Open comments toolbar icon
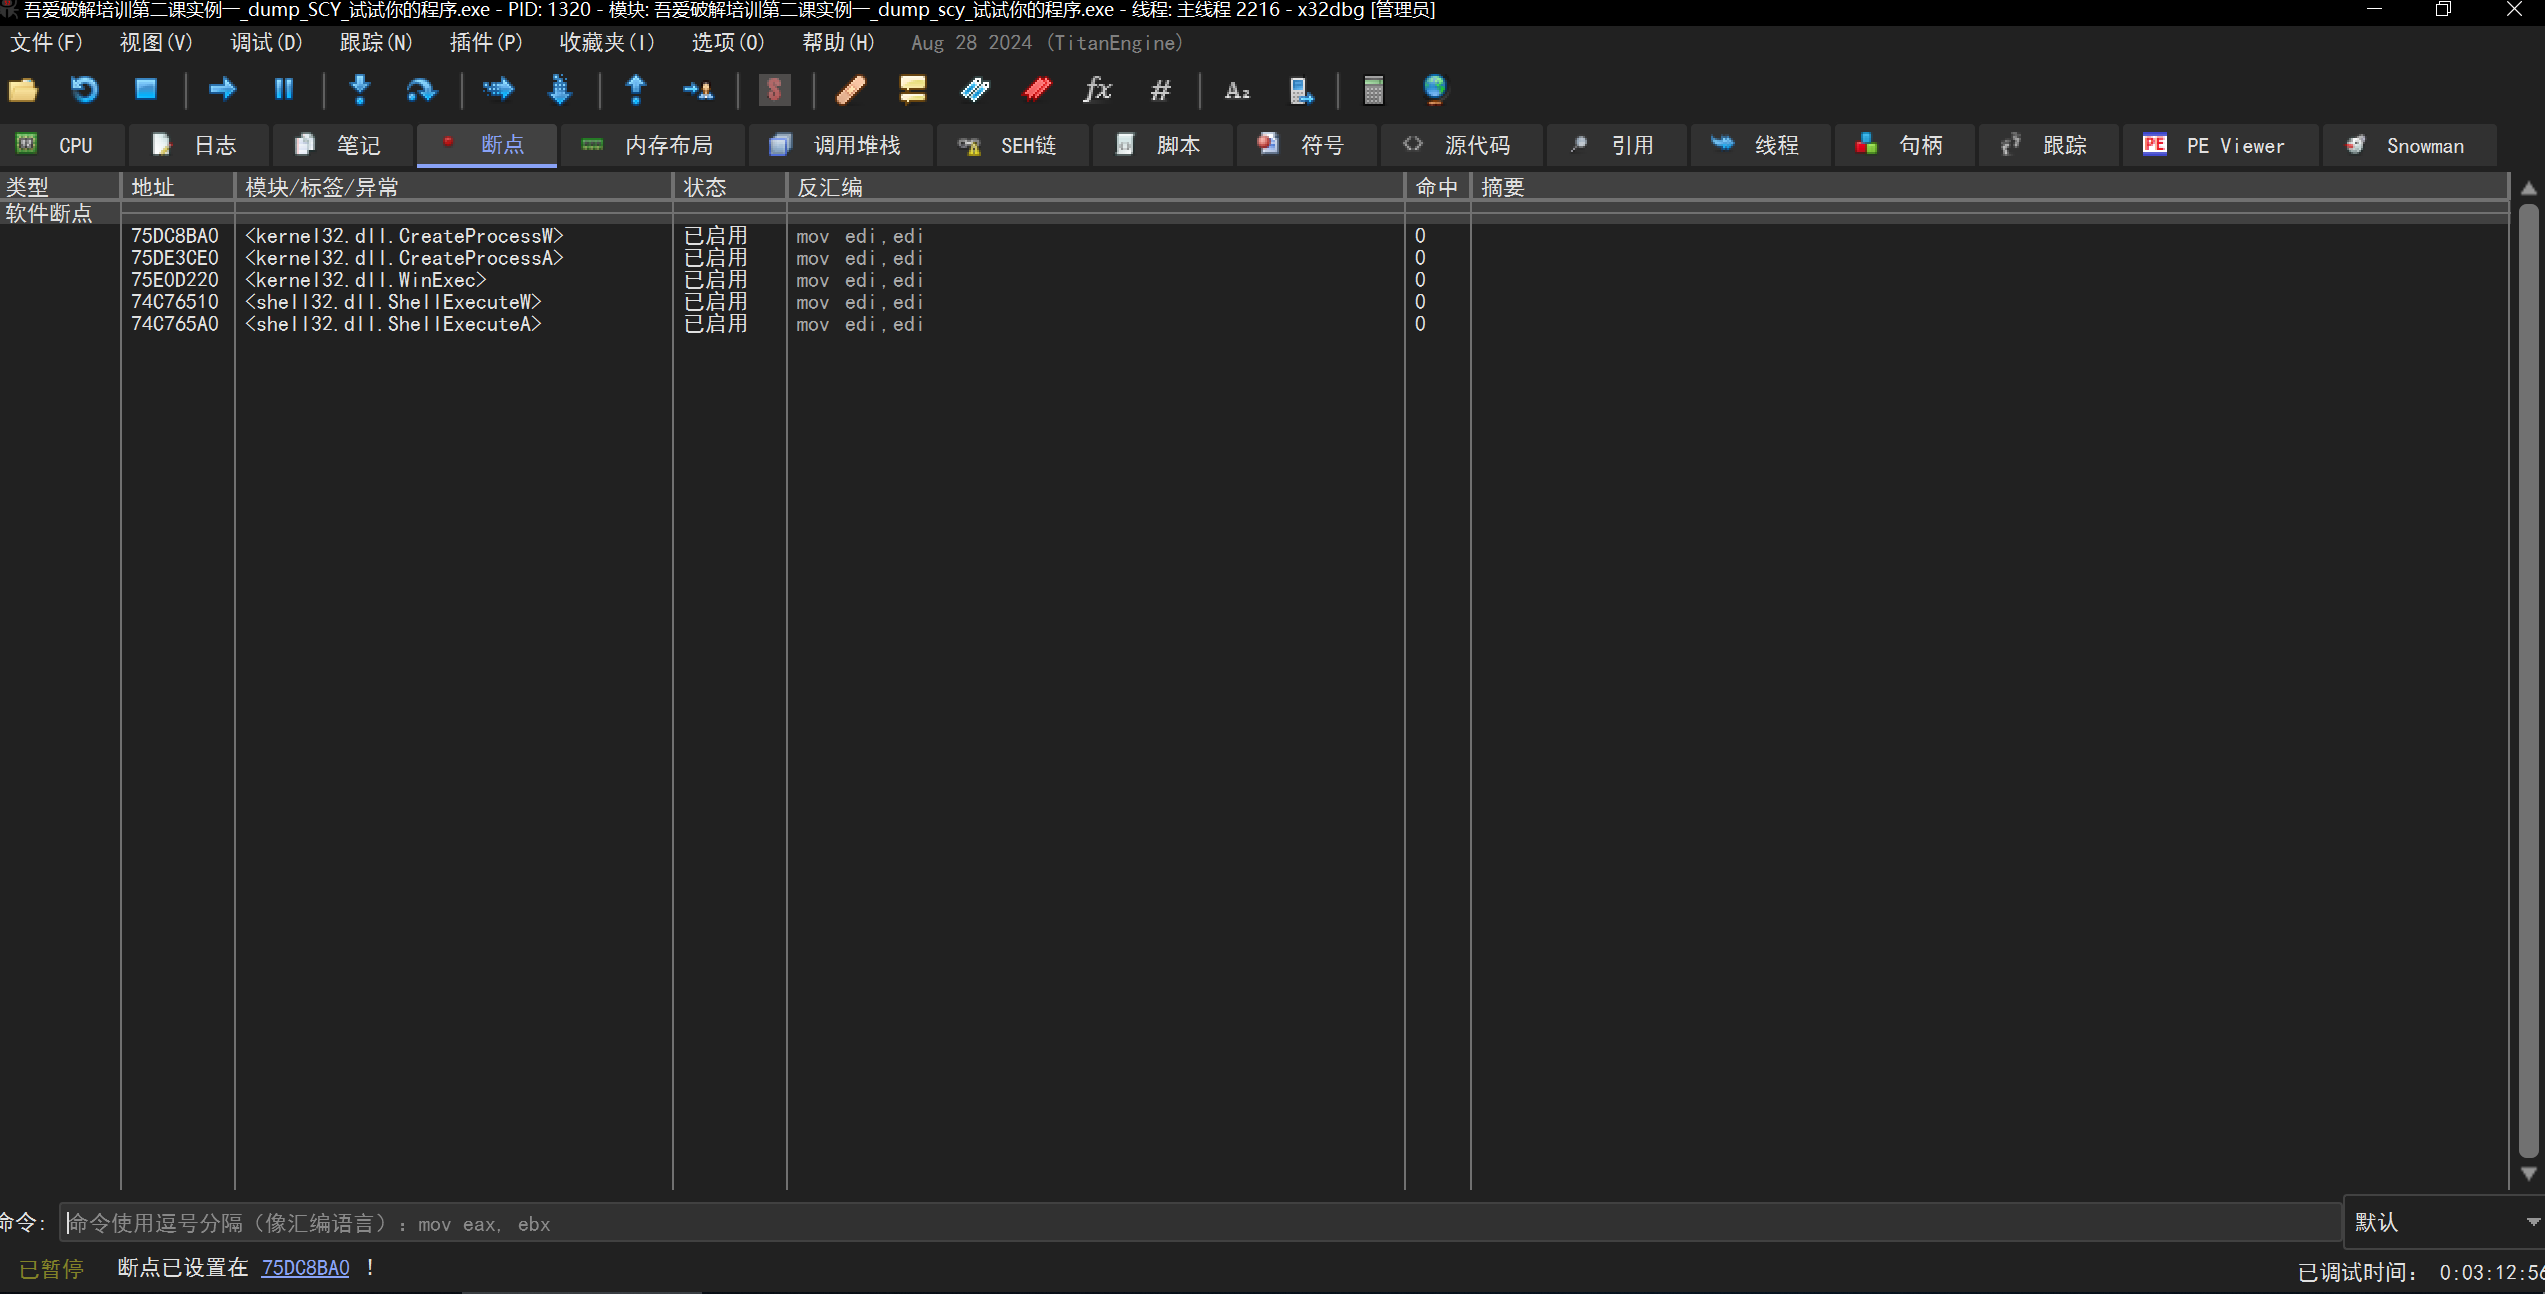2545x1294 pixels. tap(912, 90)
